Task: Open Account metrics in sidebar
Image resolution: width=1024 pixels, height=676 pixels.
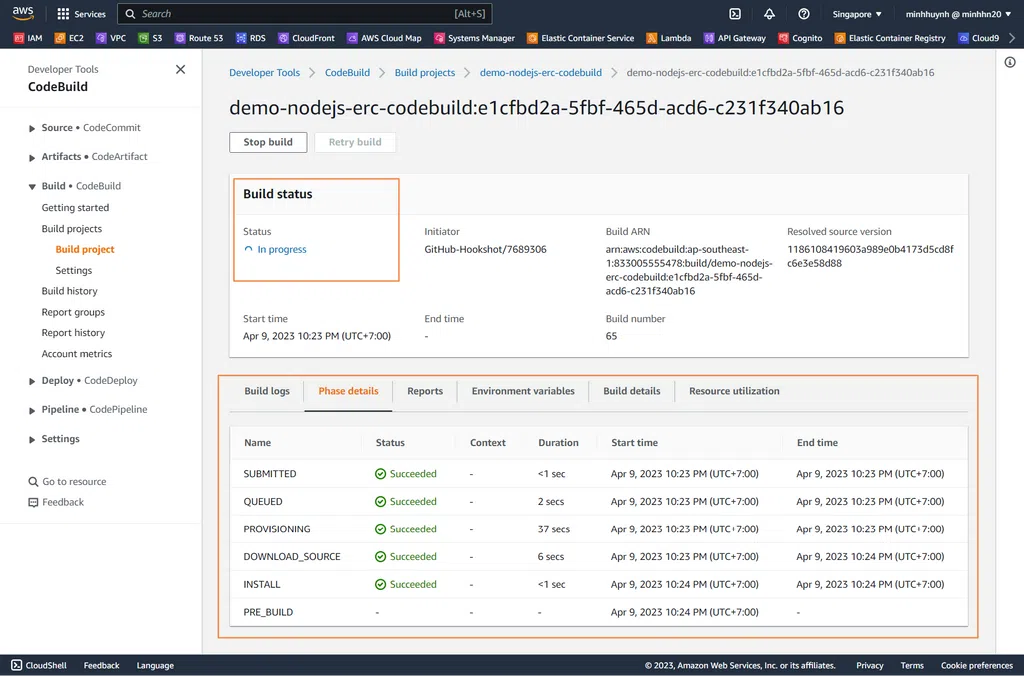Action: 76,353
